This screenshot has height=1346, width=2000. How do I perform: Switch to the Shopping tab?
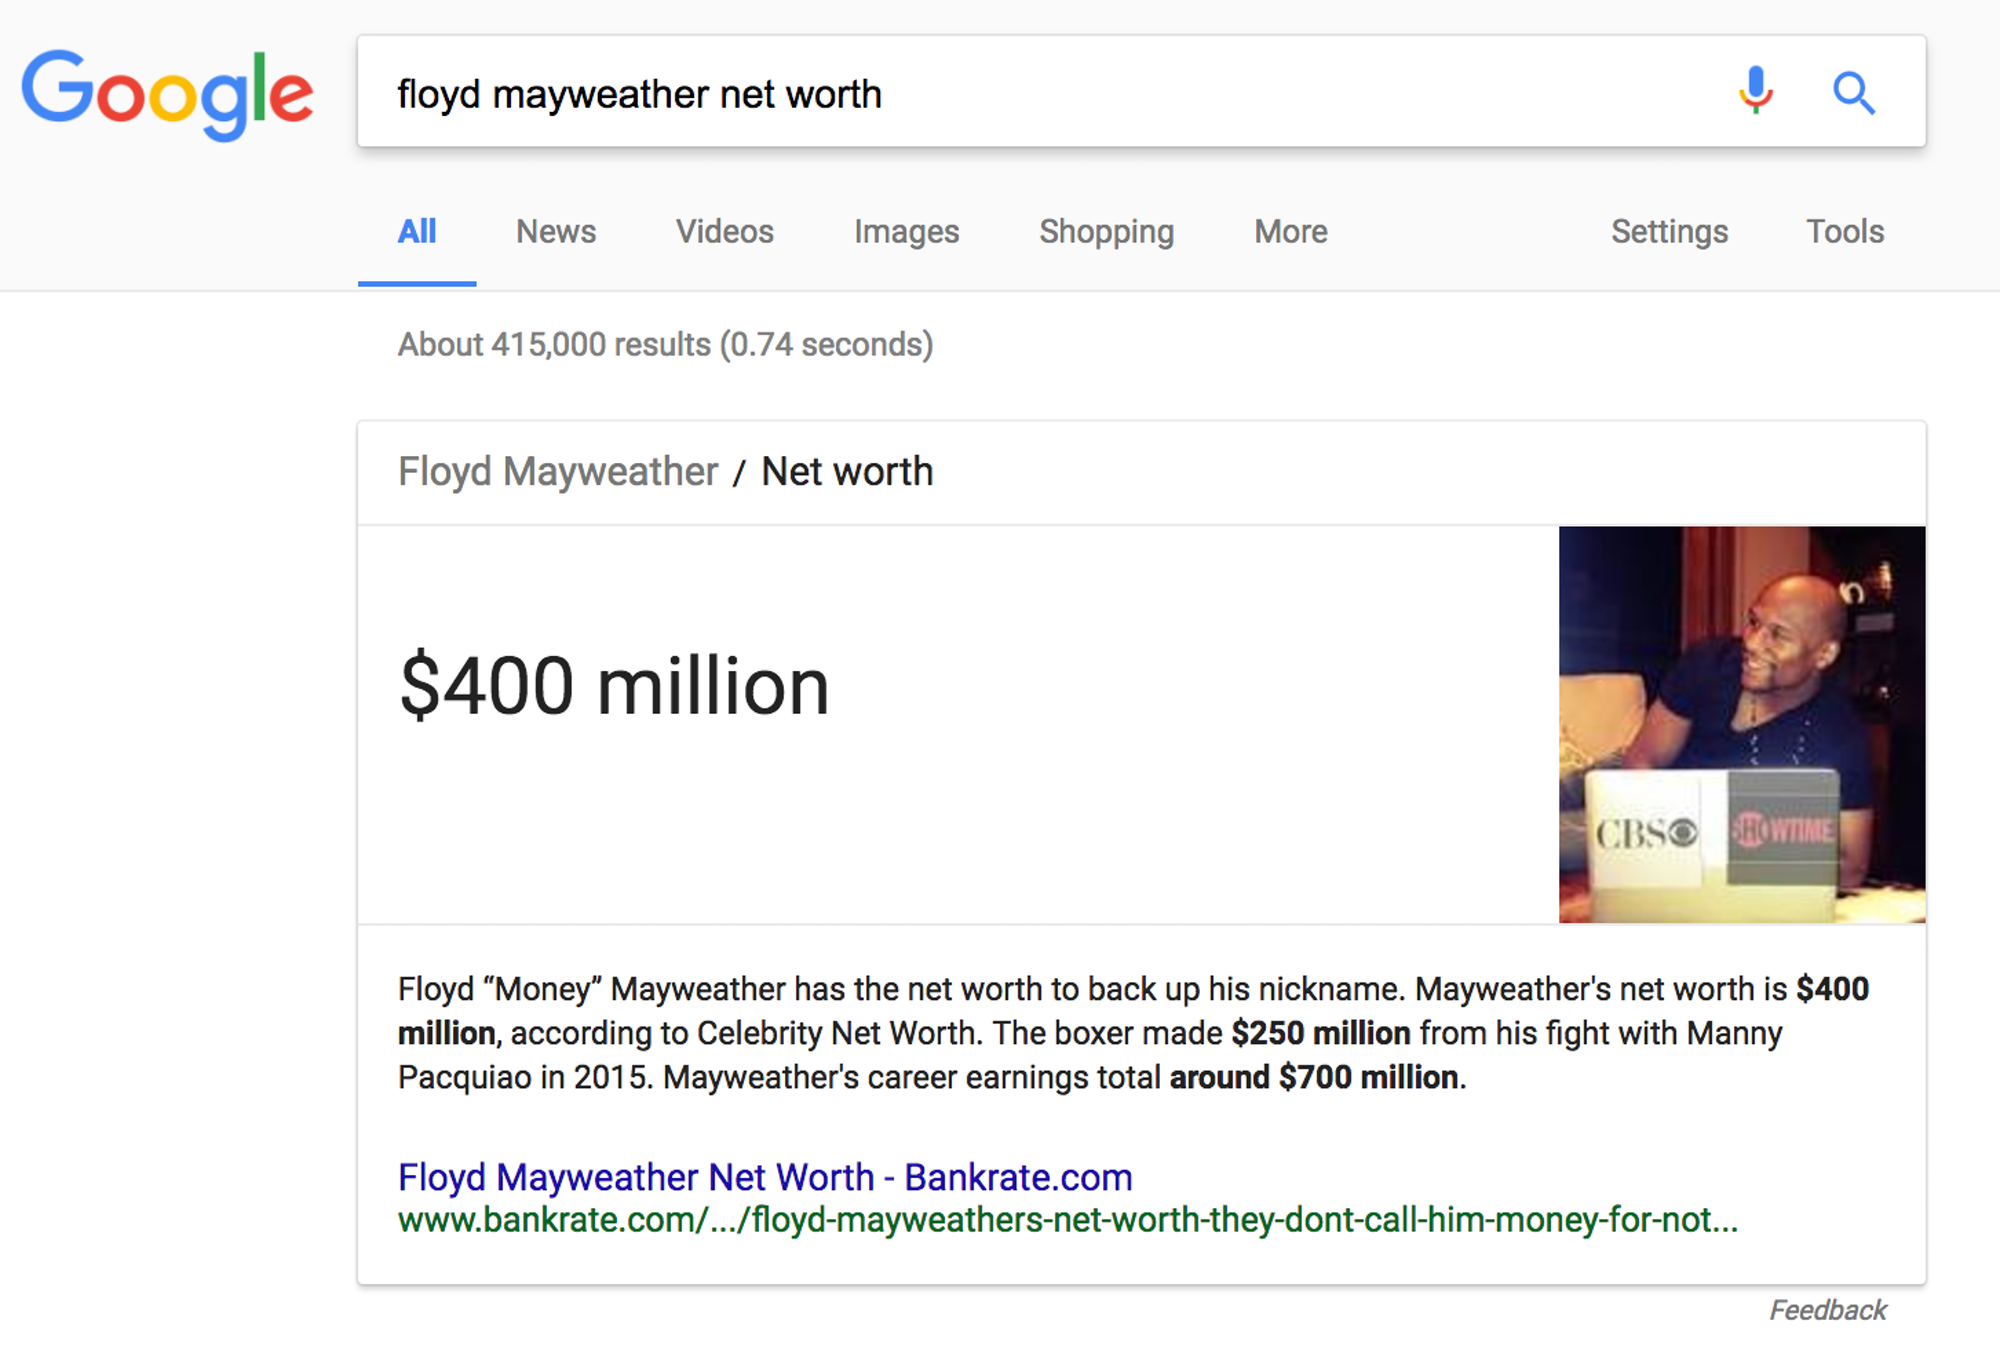click(x=1106, y=232)
